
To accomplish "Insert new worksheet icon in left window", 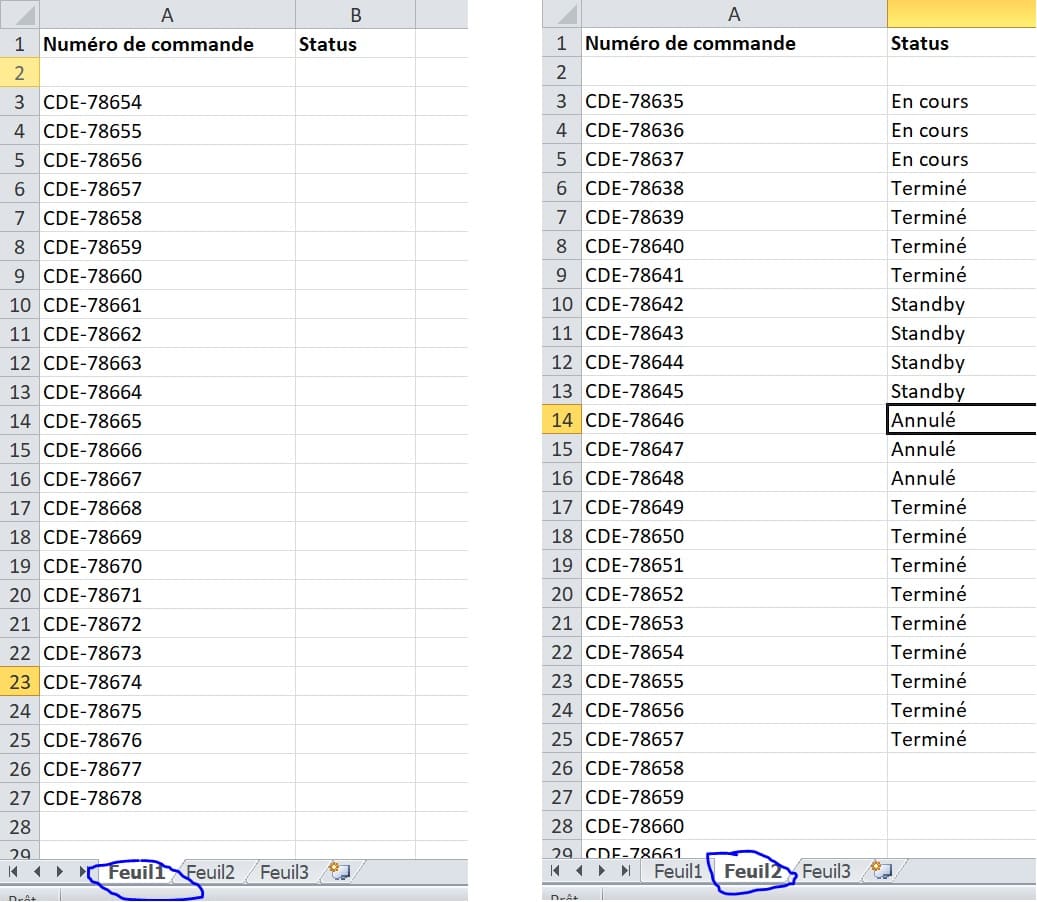I will coord(339,871).
